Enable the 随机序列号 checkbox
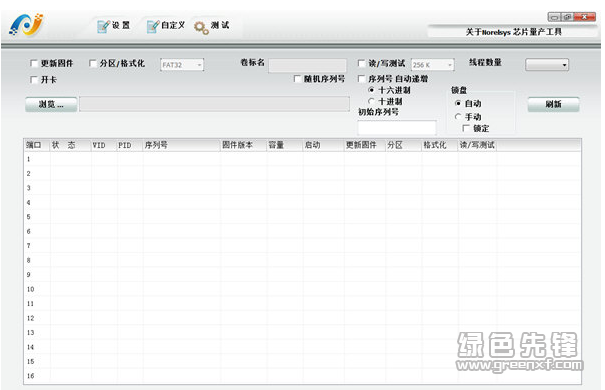This screenshot has height=390, width=605. 297,79
